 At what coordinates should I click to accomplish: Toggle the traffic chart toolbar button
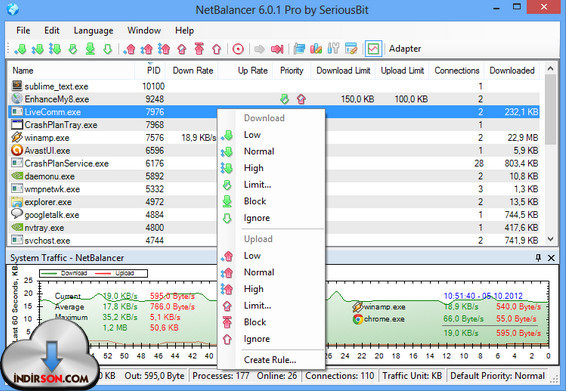point(373,49)
